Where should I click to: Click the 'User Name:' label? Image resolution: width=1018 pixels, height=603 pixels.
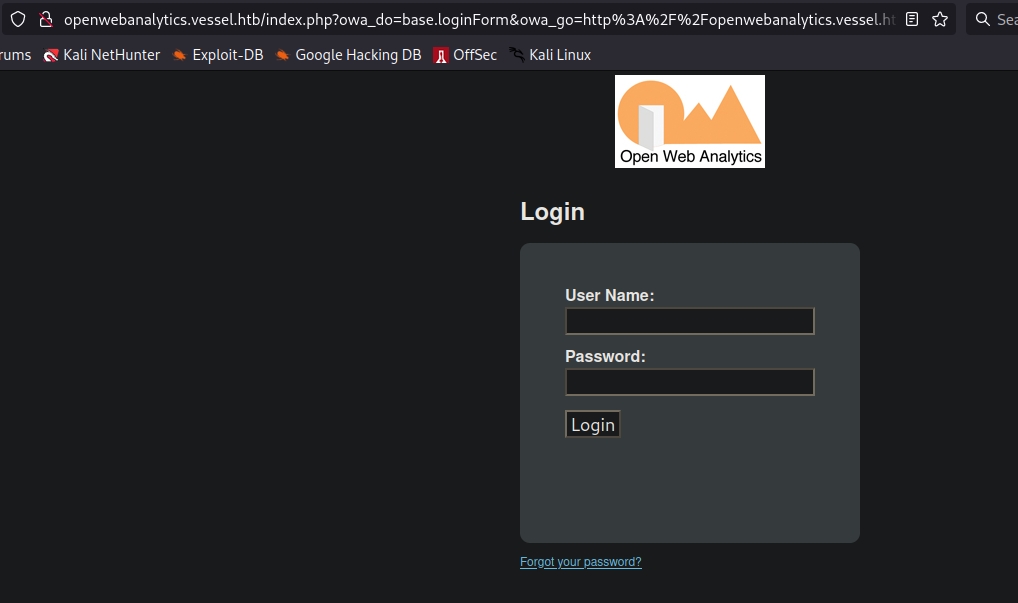tap(609, 295)
